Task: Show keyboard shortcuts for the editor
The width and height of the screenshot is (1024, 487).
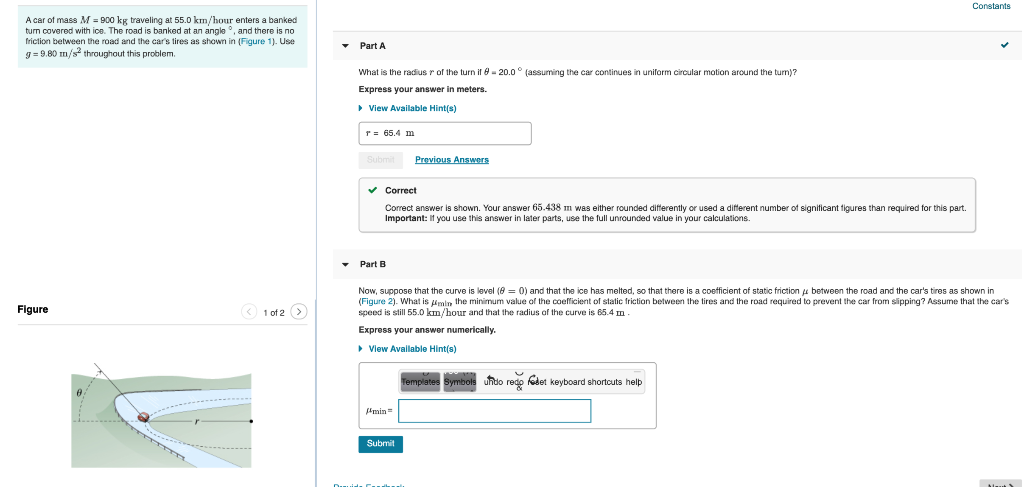Action: [x=586, y=382]
